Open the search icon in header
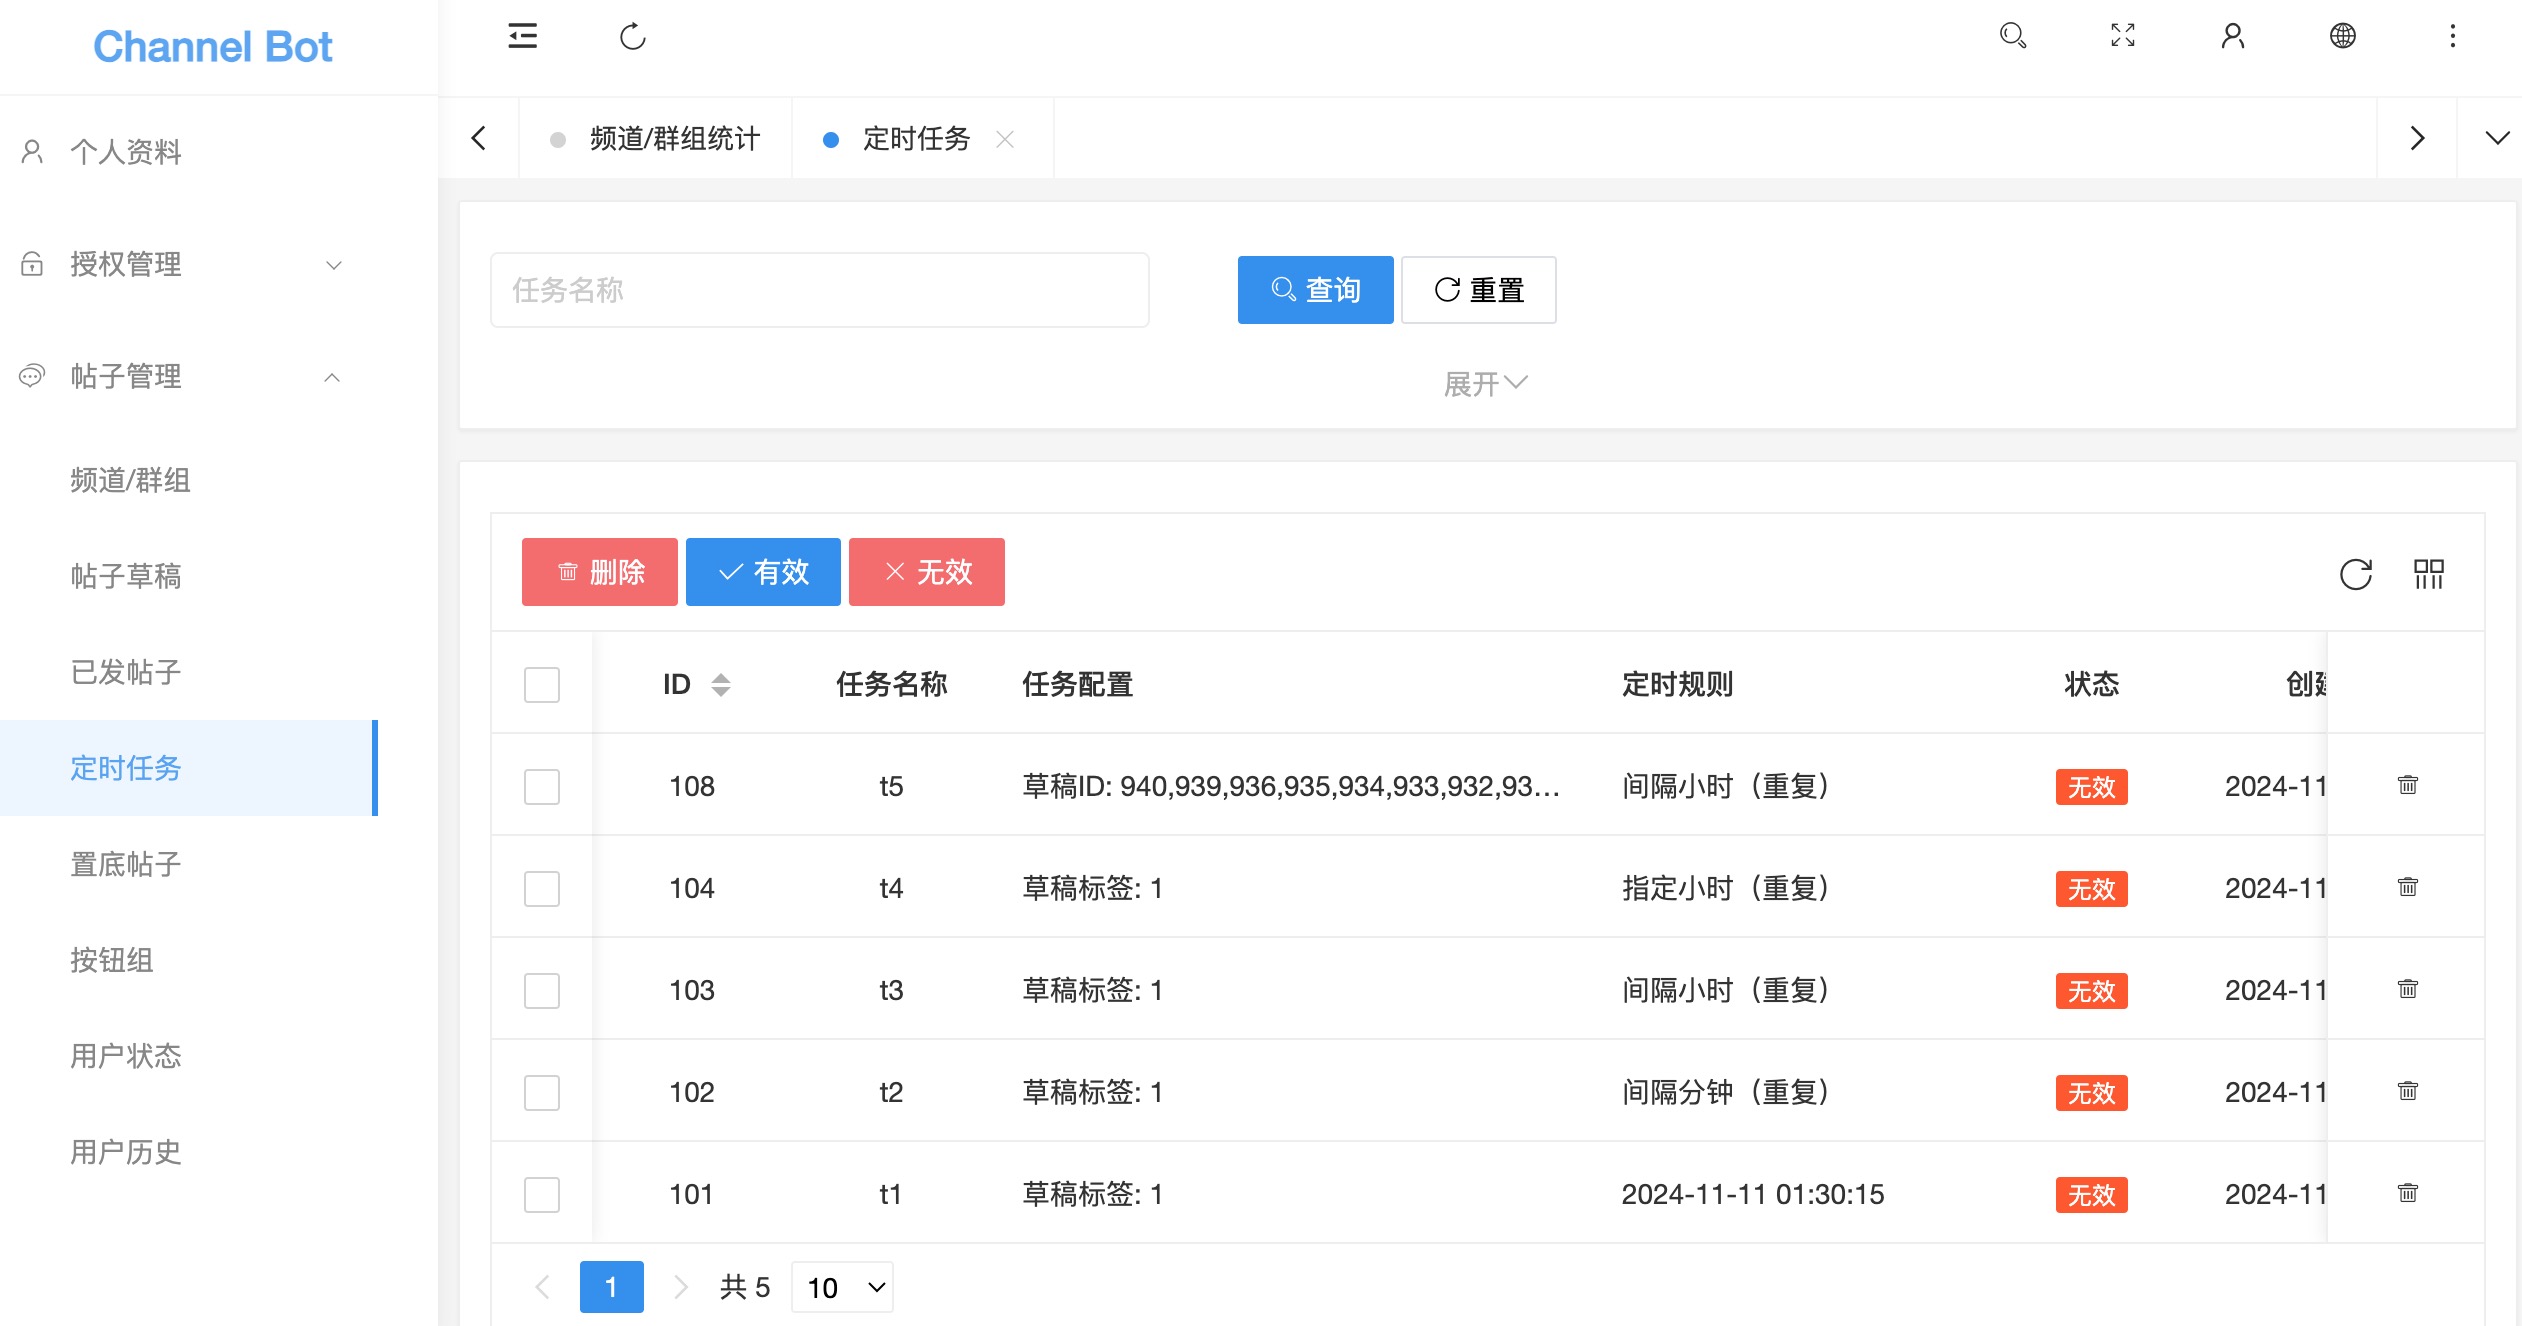Image resolution: width=2522 pixels, height=1326 pixels. pos(2012,36)
